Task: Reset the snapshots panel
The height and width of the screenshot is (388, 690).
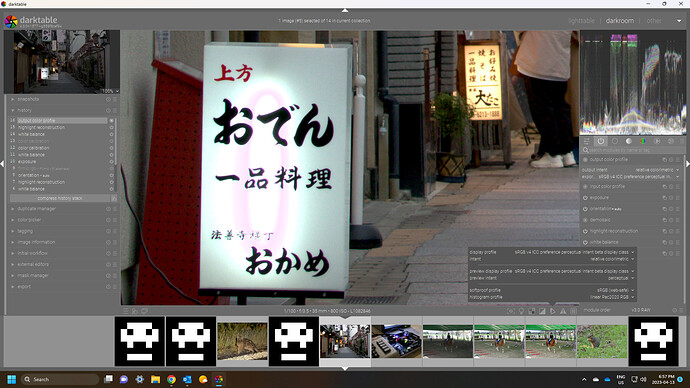Action: tap(108, 99)
